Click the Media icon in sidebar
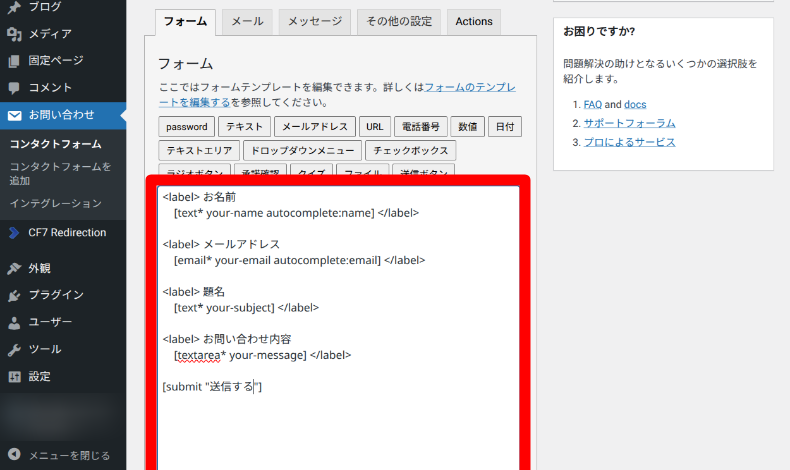790x470 pixels. [14, 34]
